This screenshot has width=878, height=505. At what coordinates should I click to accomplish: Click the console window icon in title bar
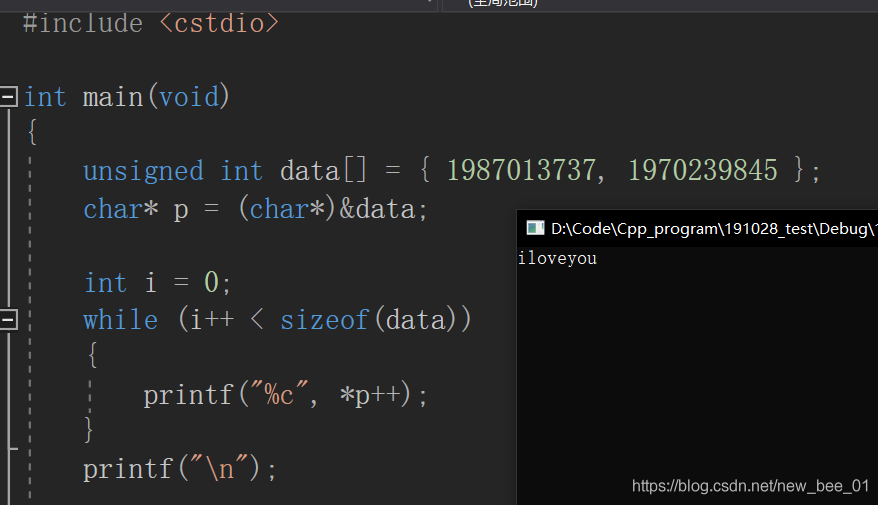[x=535, y=228]
